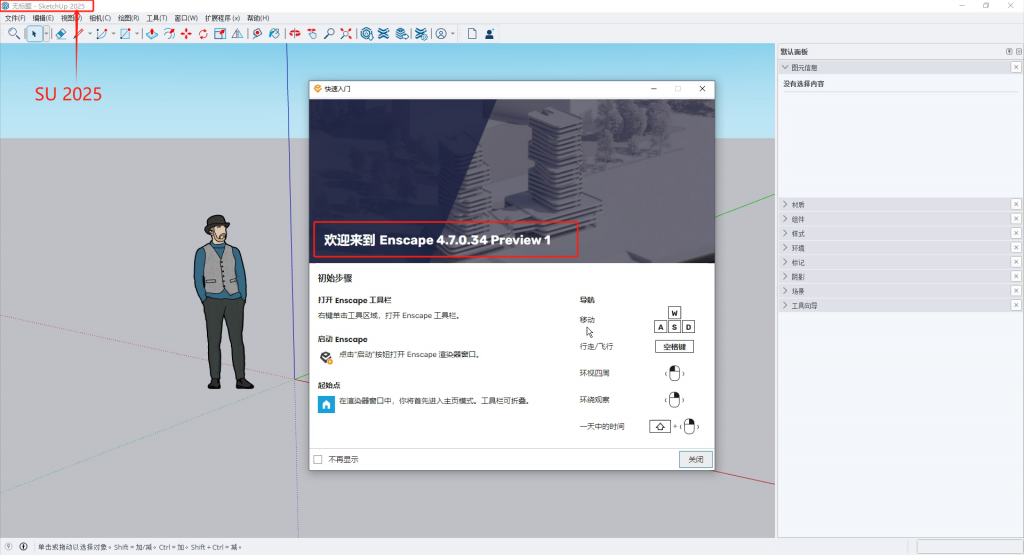Pick the Eraser tool
1024x555 pixels.
[61, 33]
